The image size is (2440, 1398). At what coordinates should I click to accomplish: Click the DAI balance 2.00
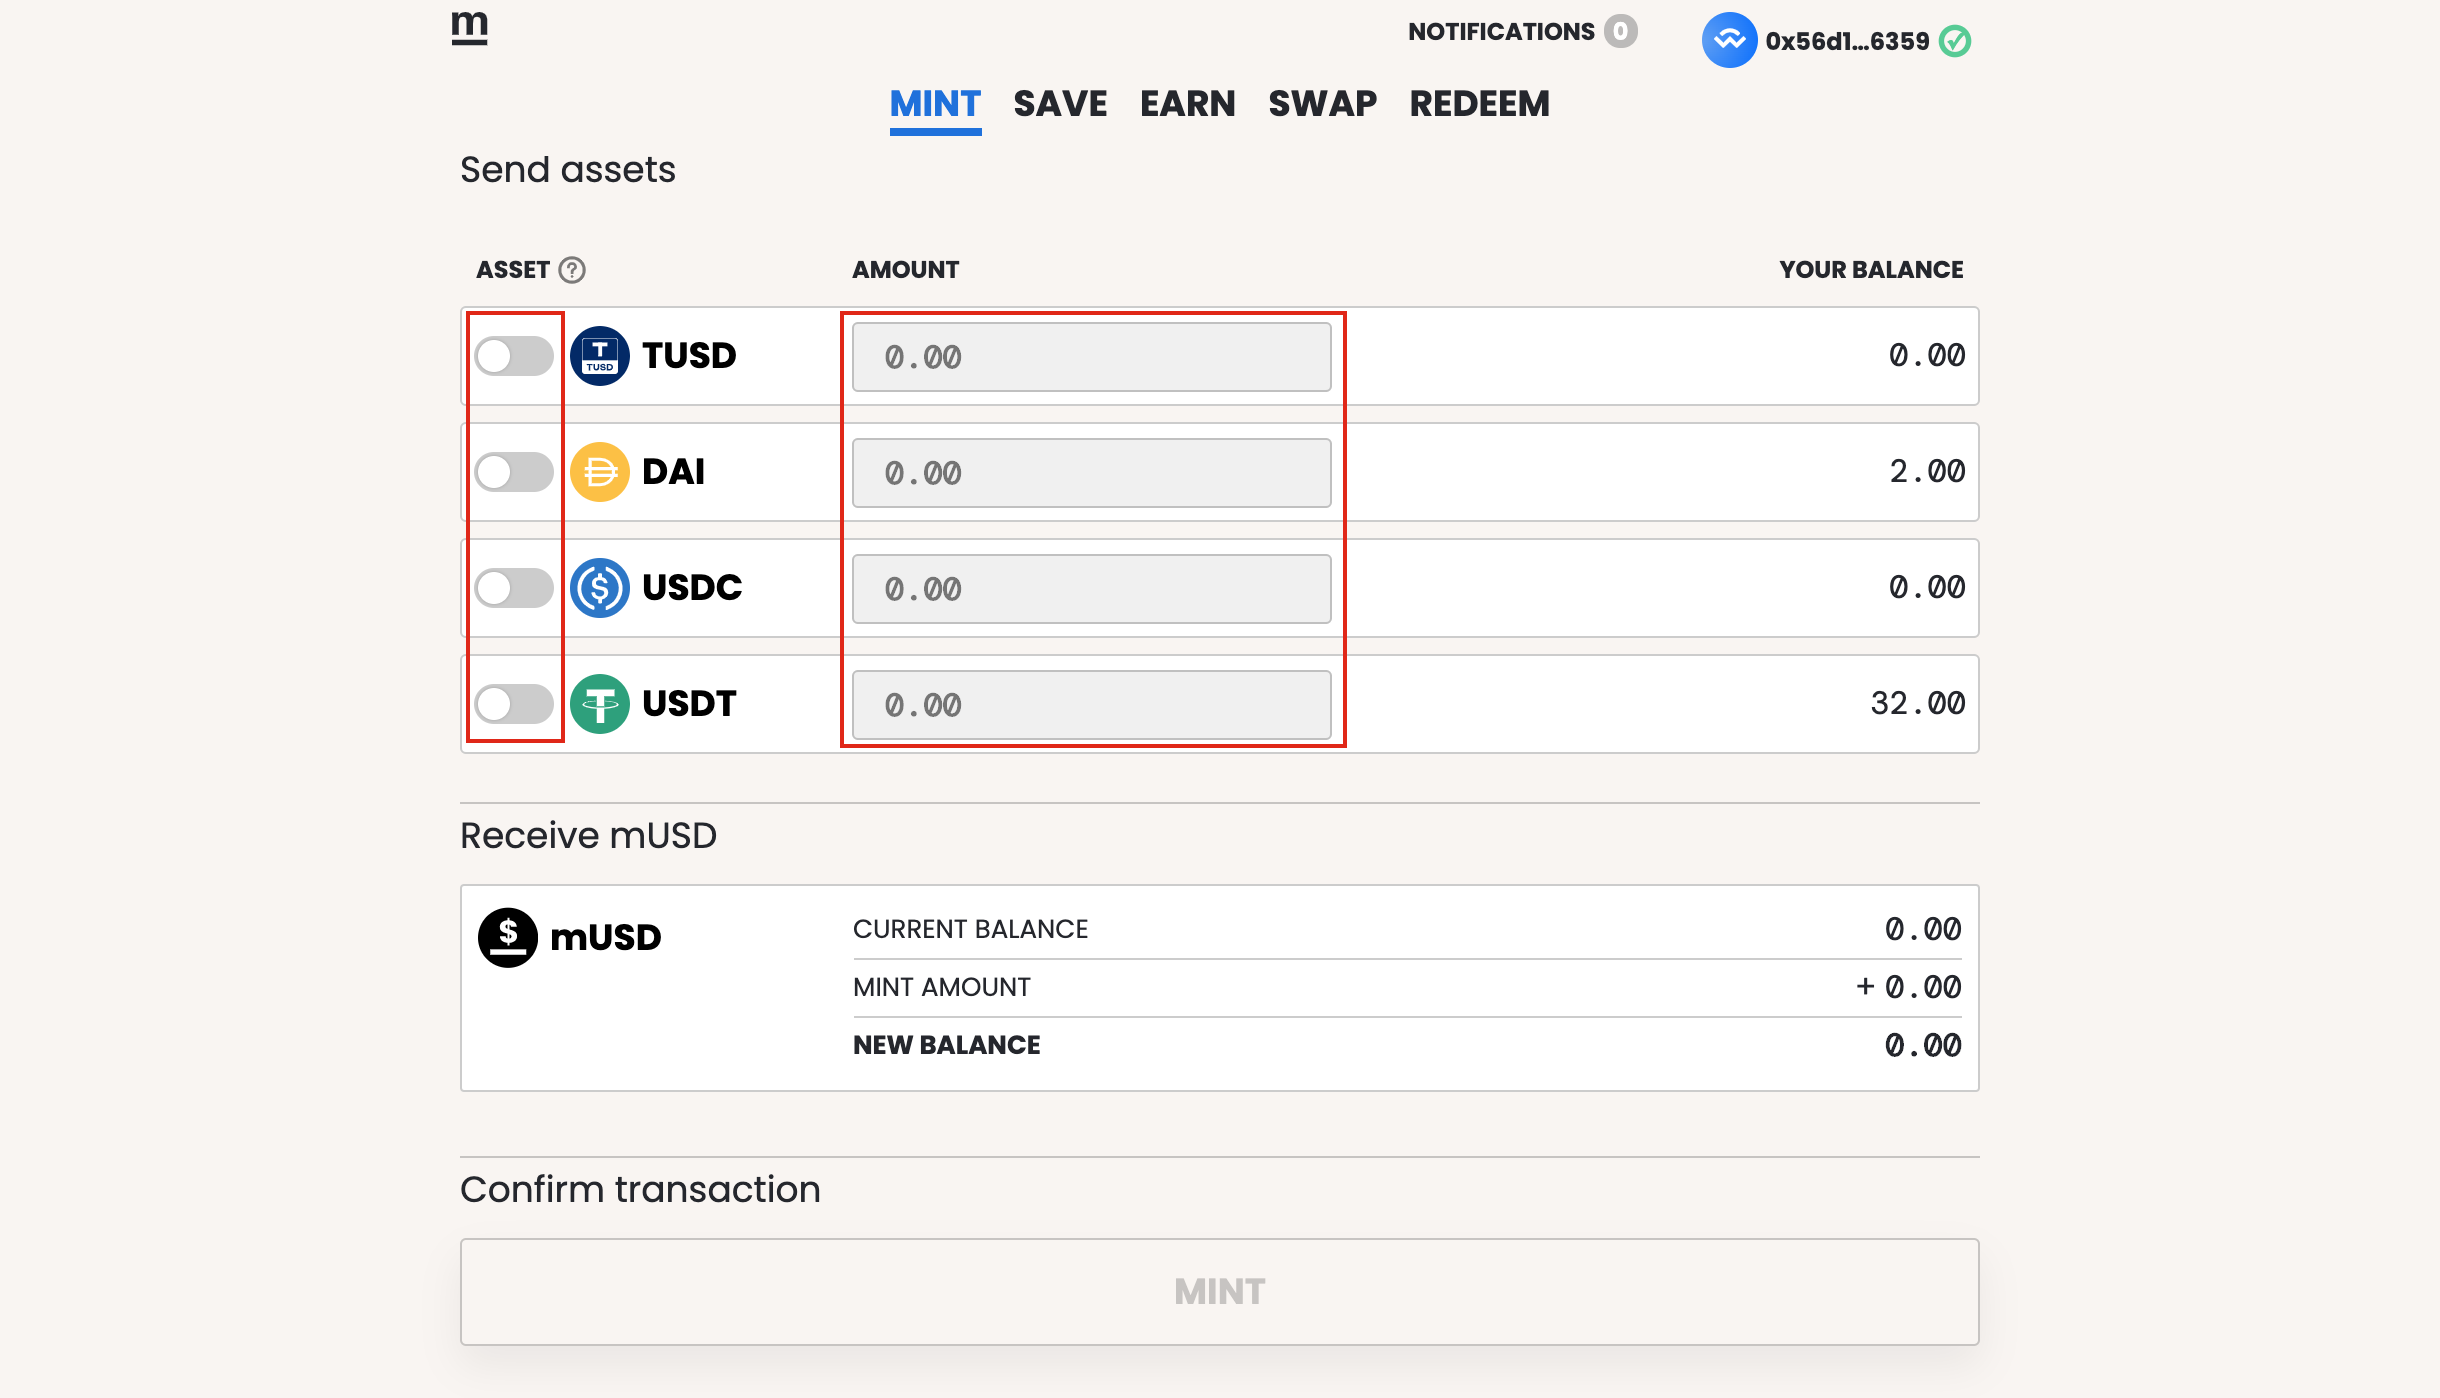(x=1927, y=471)
